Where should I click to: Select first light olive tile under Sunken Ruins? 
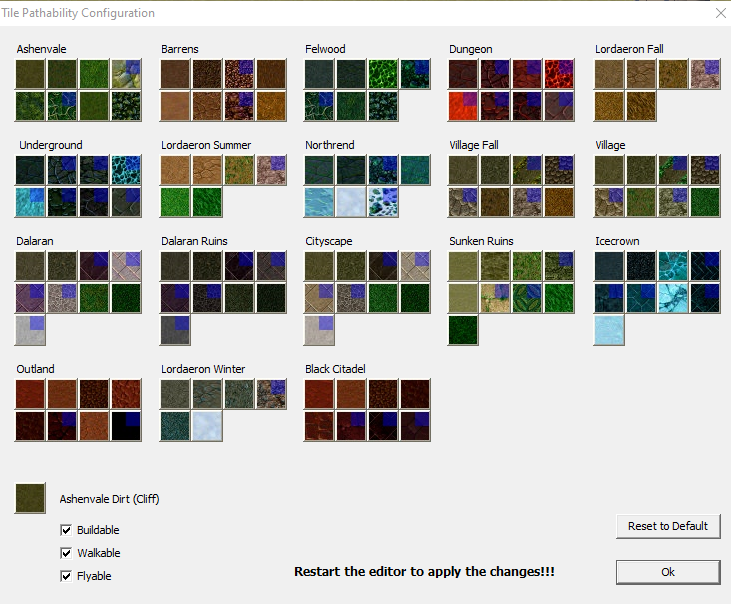coord(463,266)
